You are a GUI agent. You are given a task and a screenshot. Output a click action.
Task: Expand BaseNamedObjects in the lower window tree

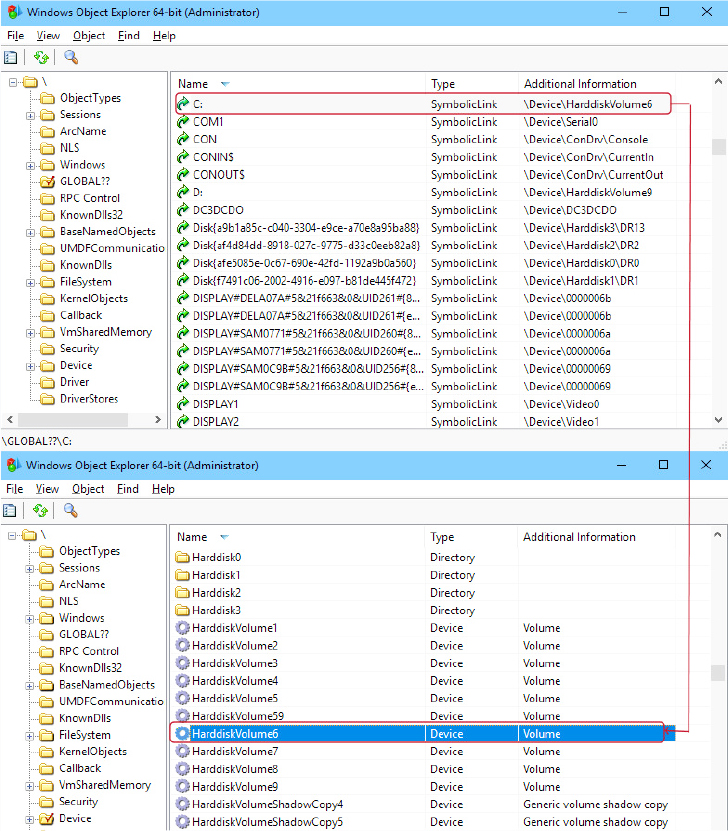pos(31,685)
